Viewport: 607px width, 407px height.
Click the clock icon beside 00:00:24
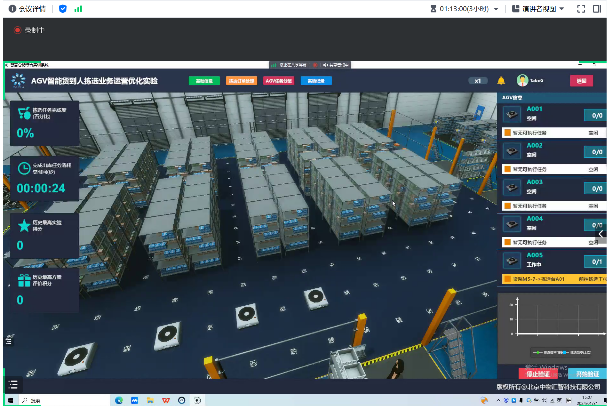(x=20, y=169)
